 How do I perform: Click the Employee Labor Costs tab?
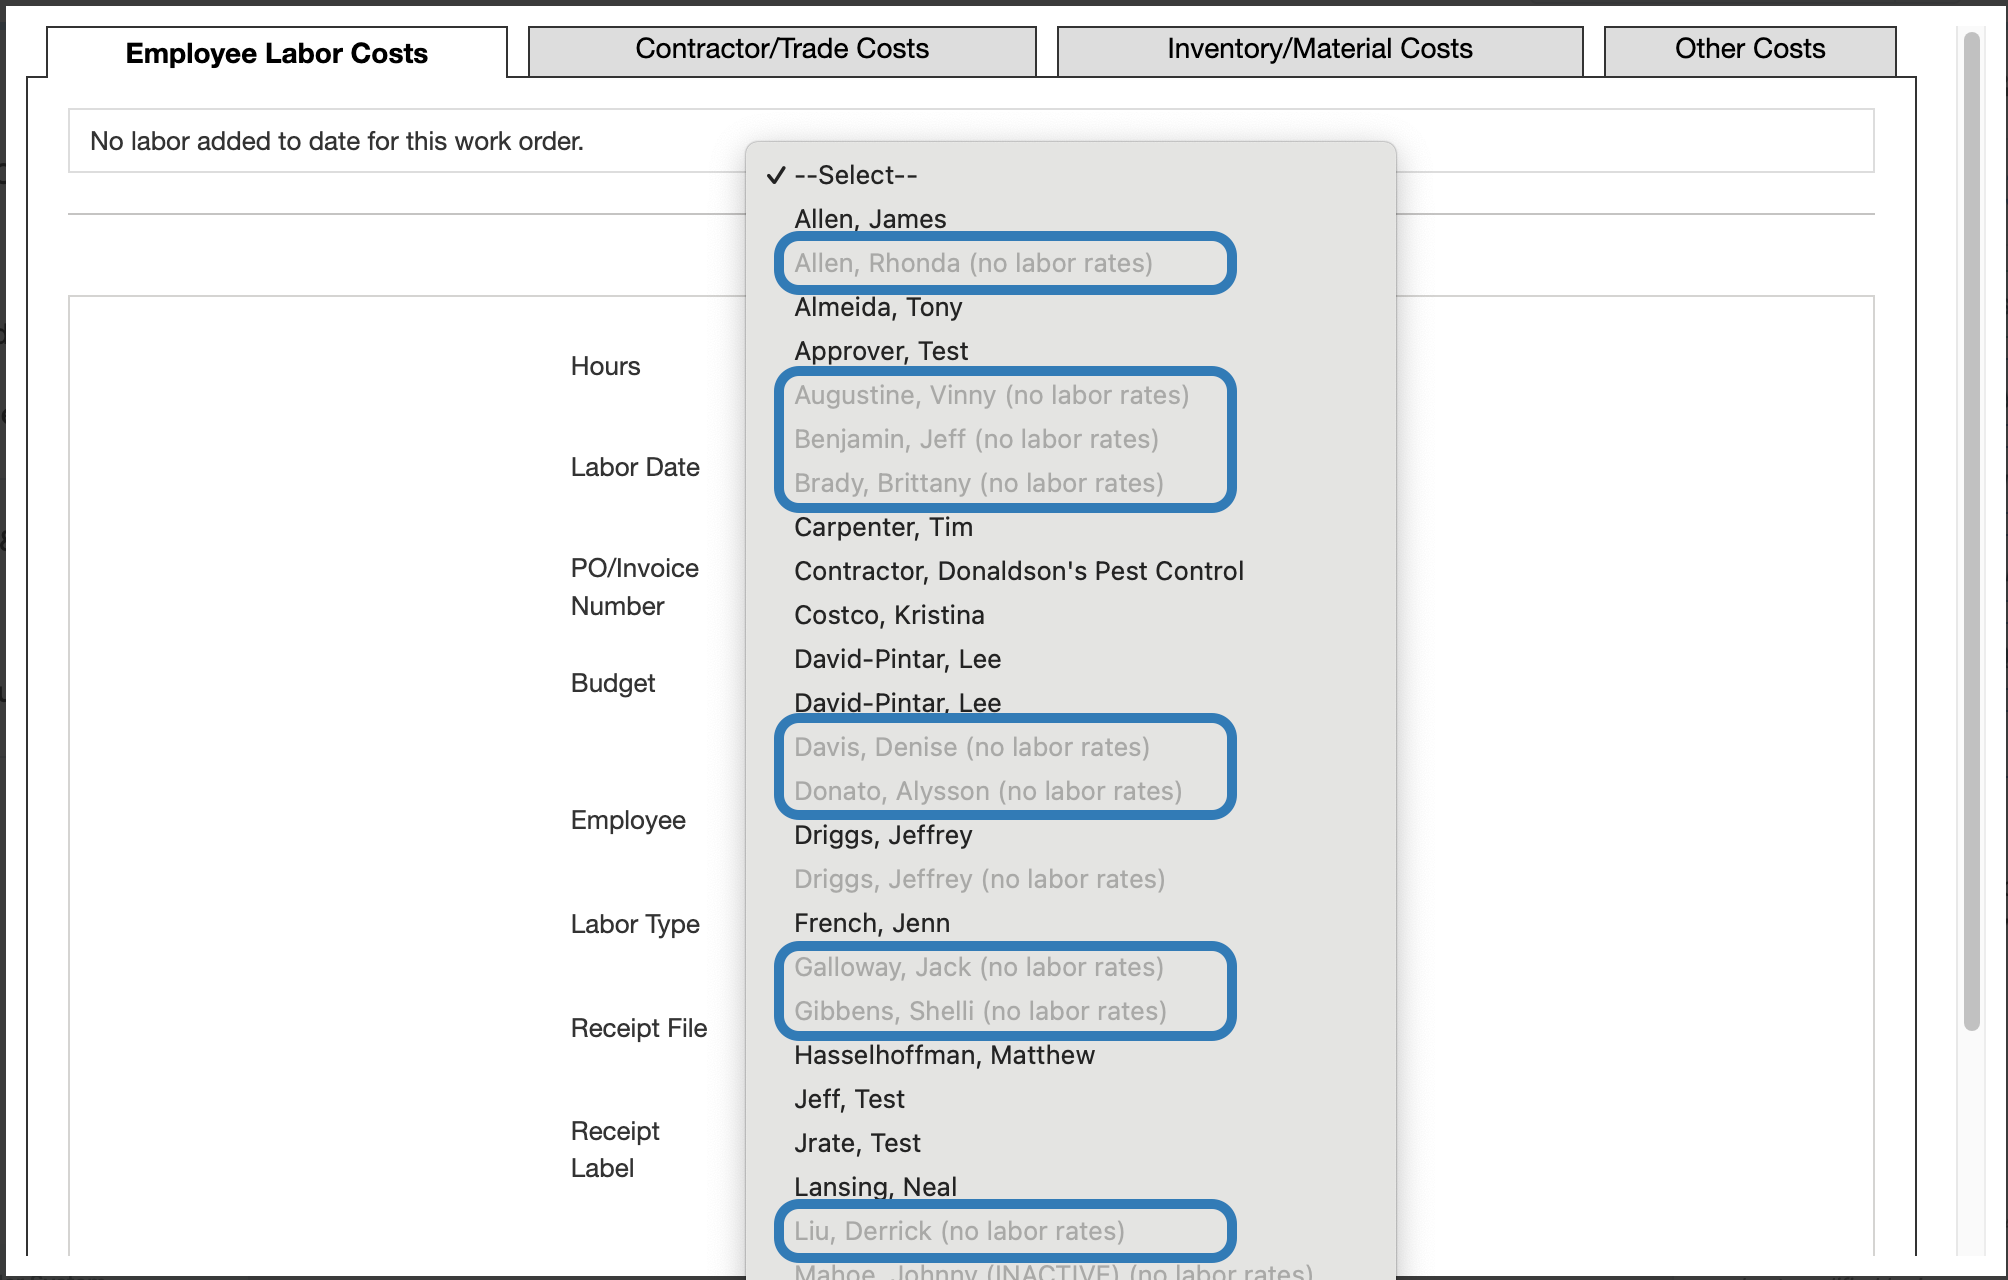pyautogui.click(x=276, y=54)
